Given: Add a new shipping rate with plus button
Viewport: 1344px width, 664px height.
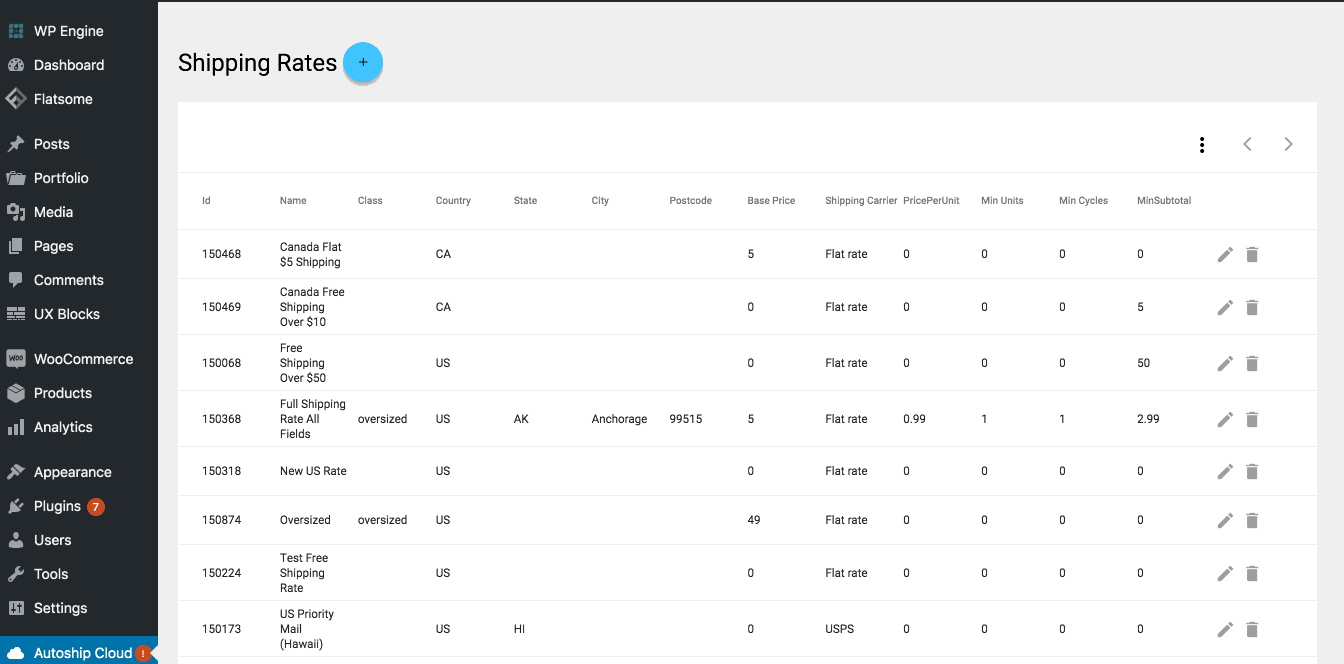Looking at the screenshot, I should pos(363,62).
